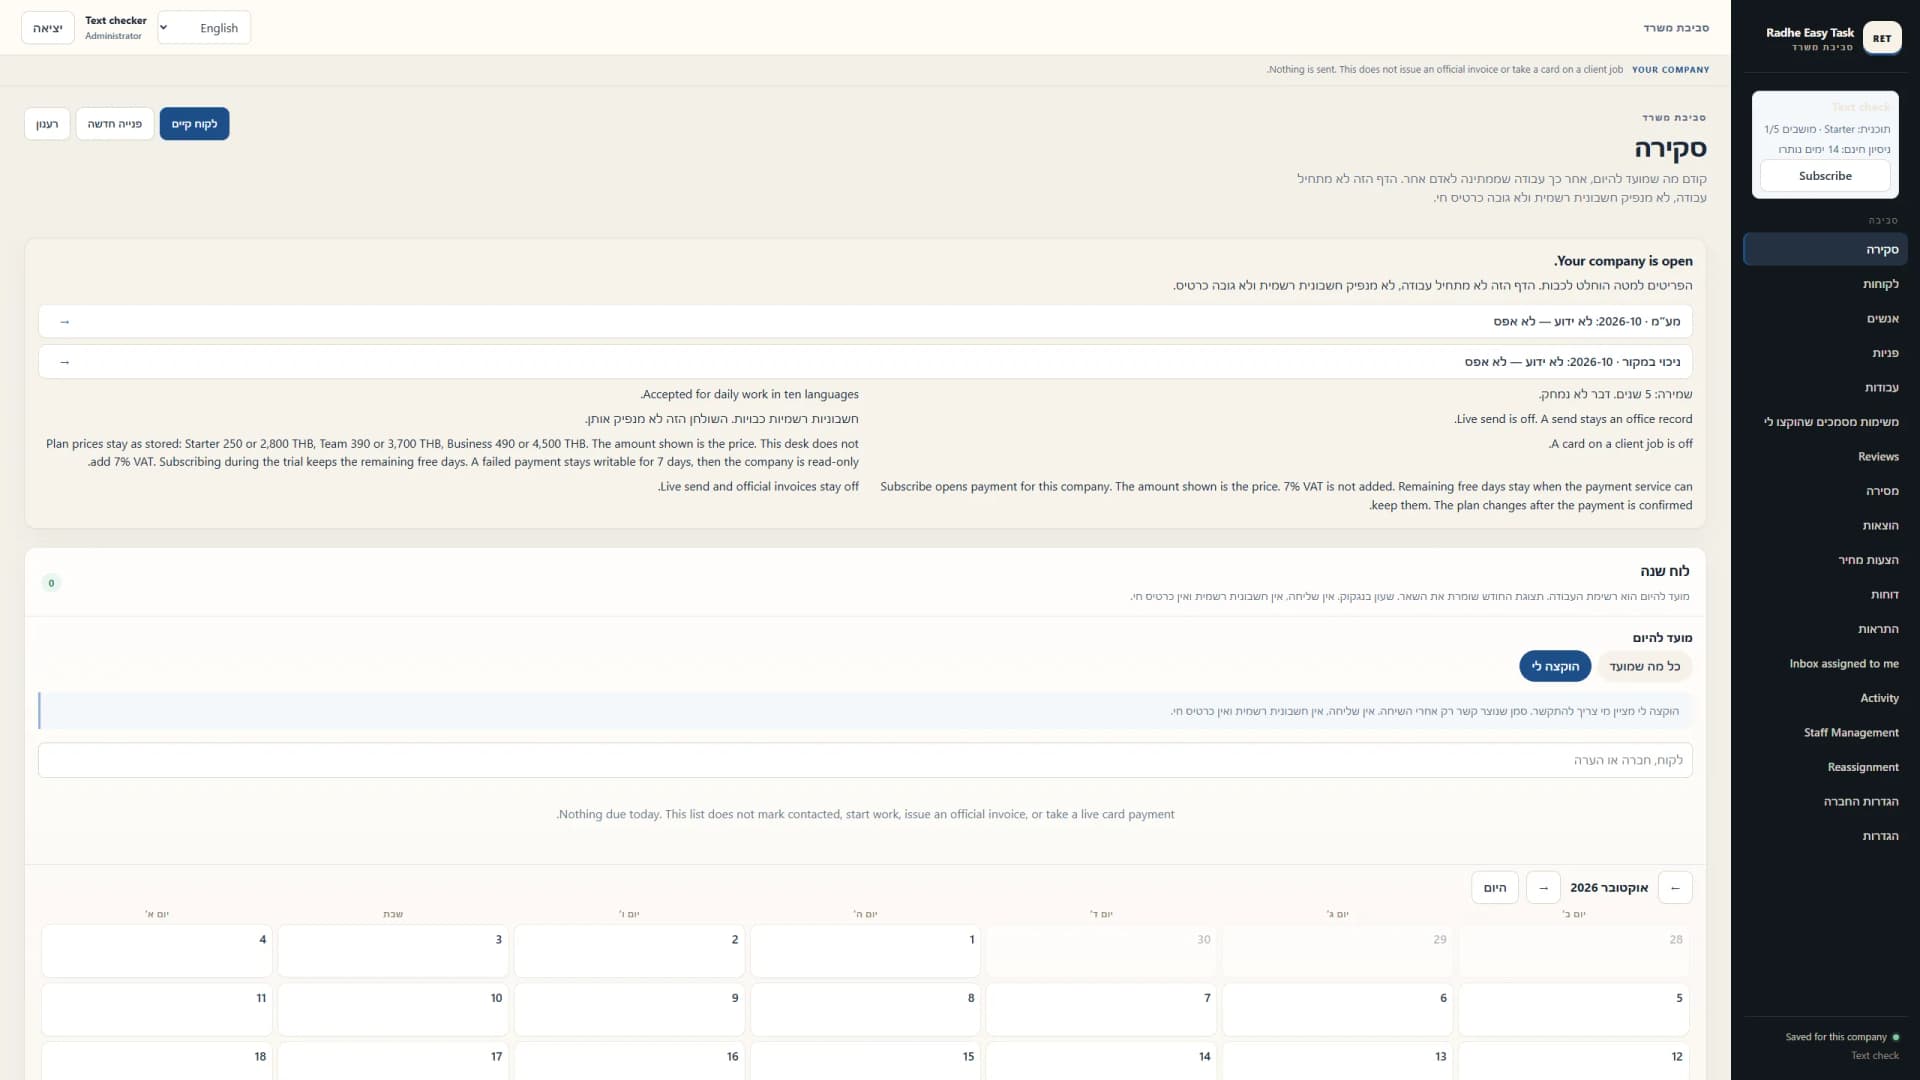The width and height of the screenshot is (1920, 1080).
Task: Open the מע"מ 2026-10 row arrow
Action: tap(65, 322)
